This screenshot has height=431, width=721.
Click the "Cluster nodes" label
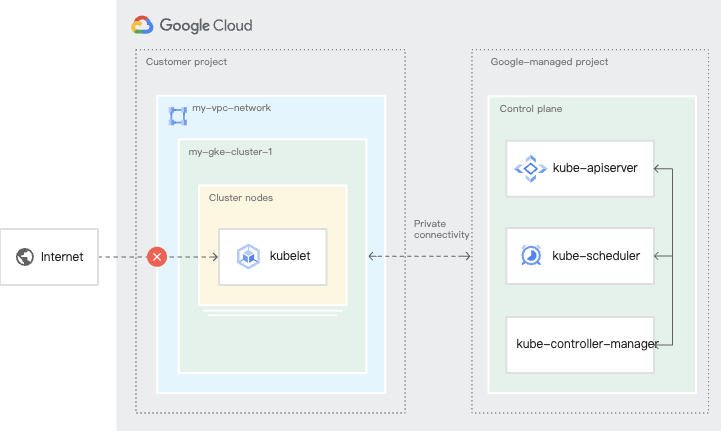pyautogui.click(x=240, y=198)
